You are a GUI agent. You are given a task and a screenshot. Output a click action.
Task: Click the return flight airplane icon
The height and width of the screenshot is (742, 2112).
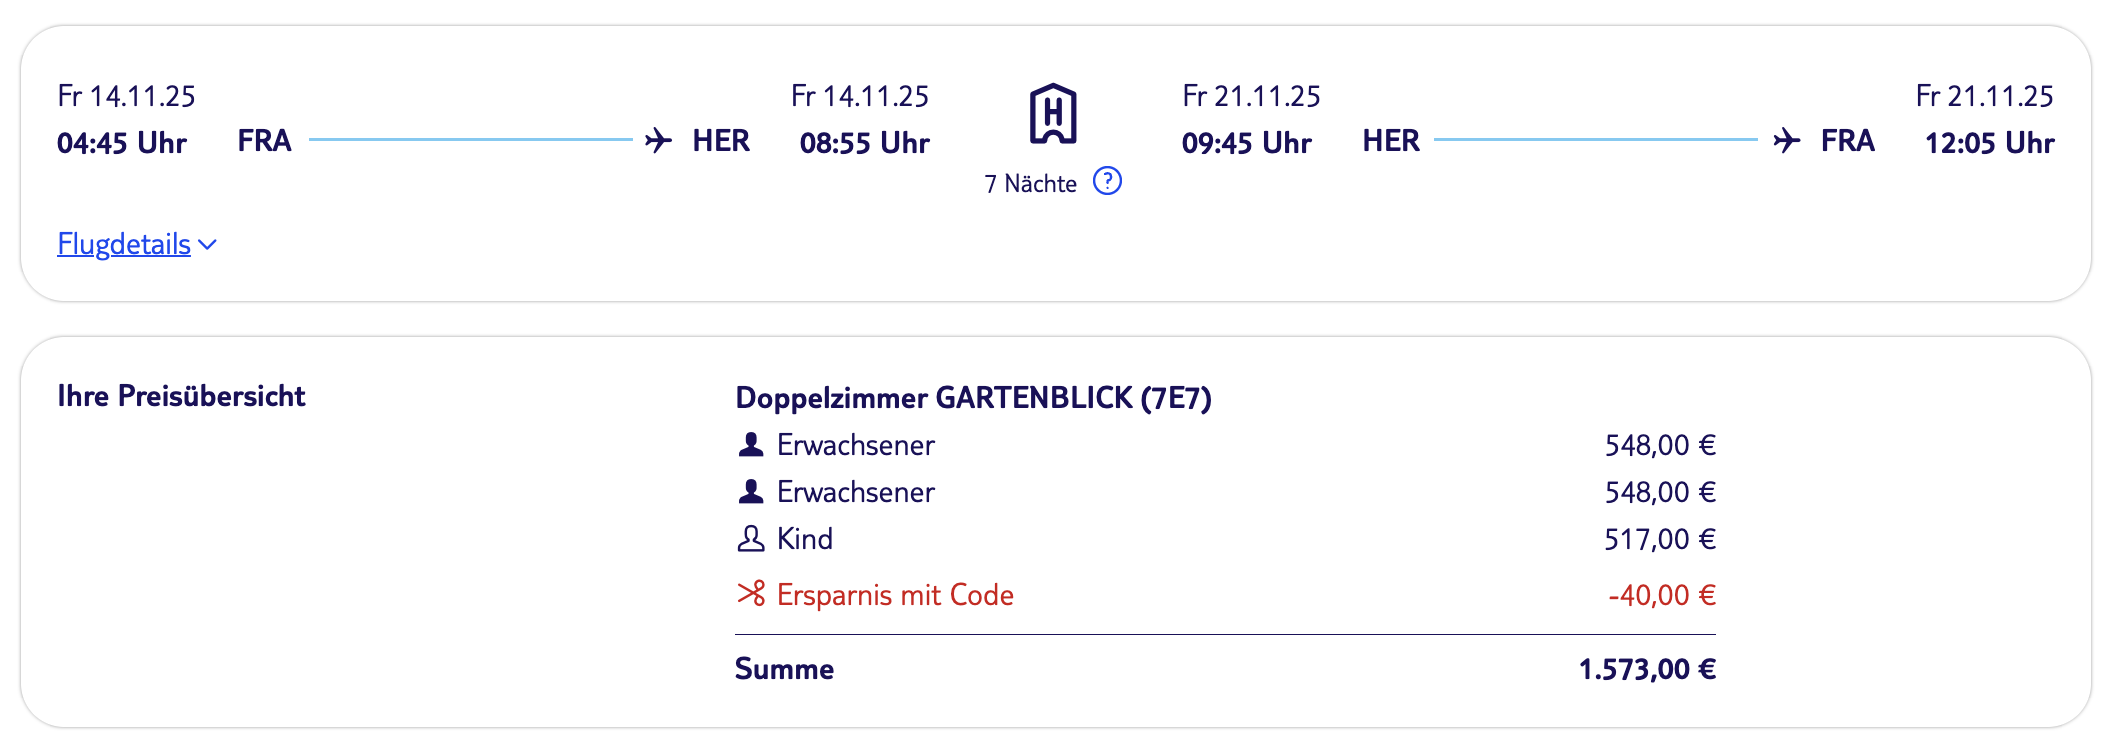[x=1786, y=140]
